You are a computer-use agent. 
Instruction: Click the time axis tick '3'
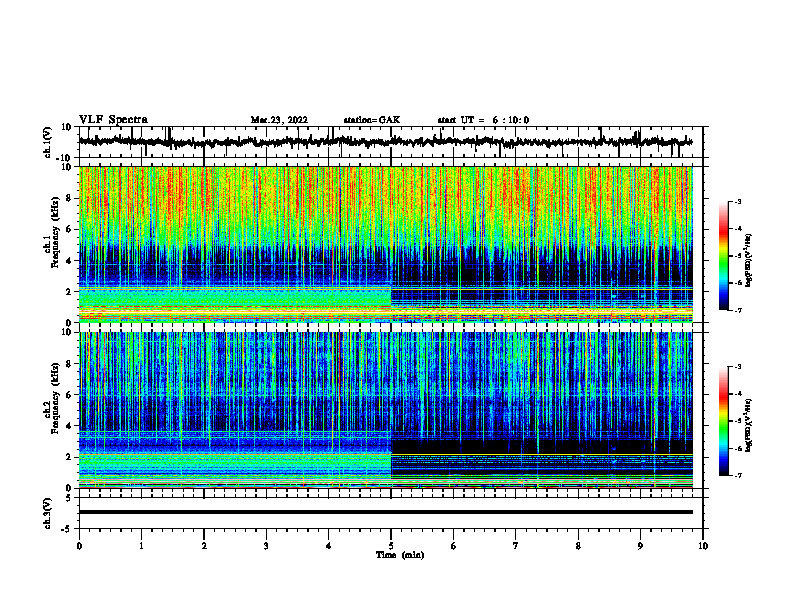(x=266, y=546)
